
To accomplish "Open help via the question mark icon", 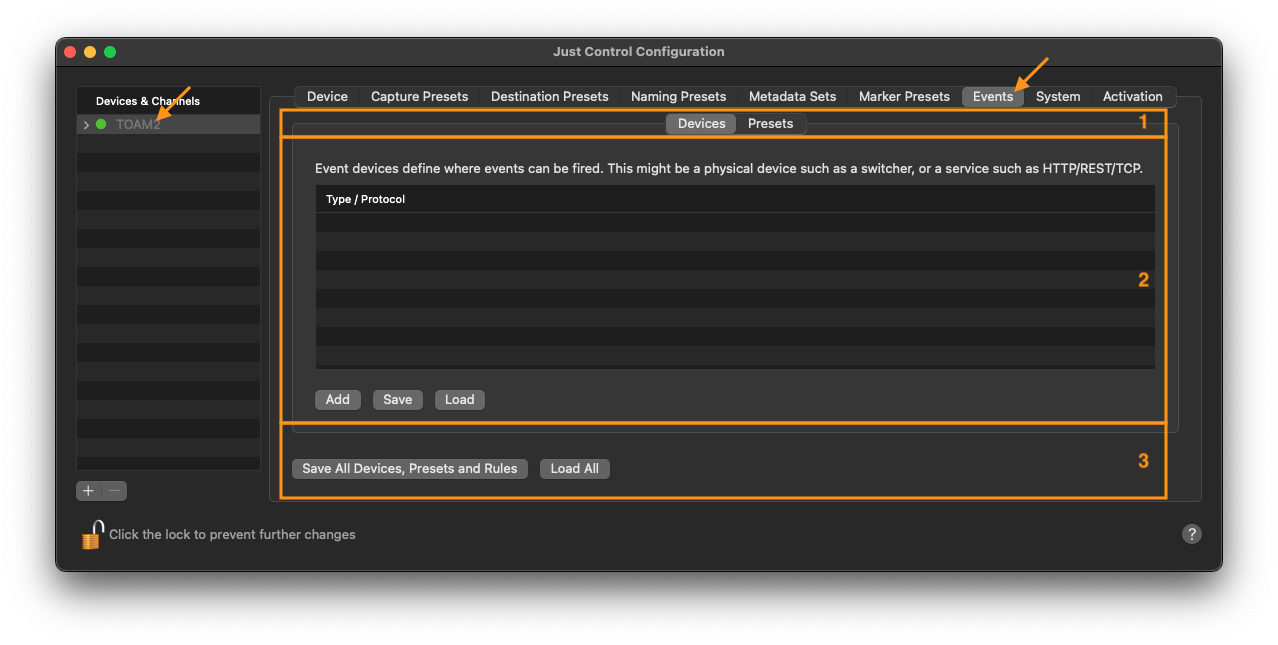I will [1191, 534].
